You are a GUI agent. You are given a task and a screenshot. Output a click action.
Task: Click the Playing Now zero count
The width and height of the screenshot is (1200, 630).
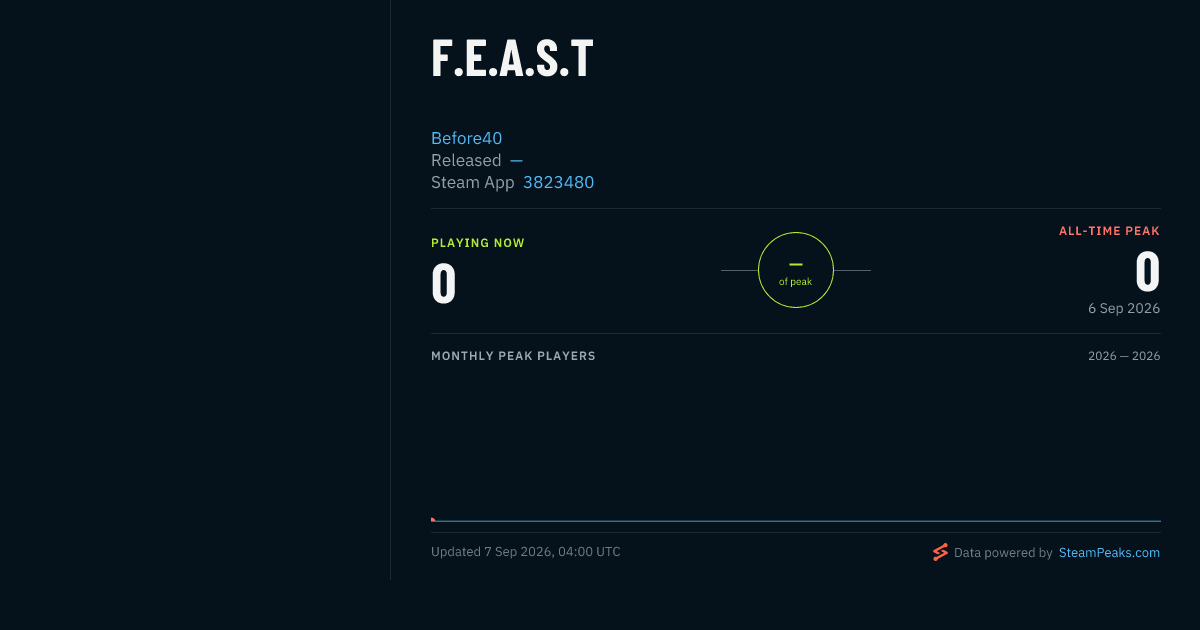coord(444,283)
